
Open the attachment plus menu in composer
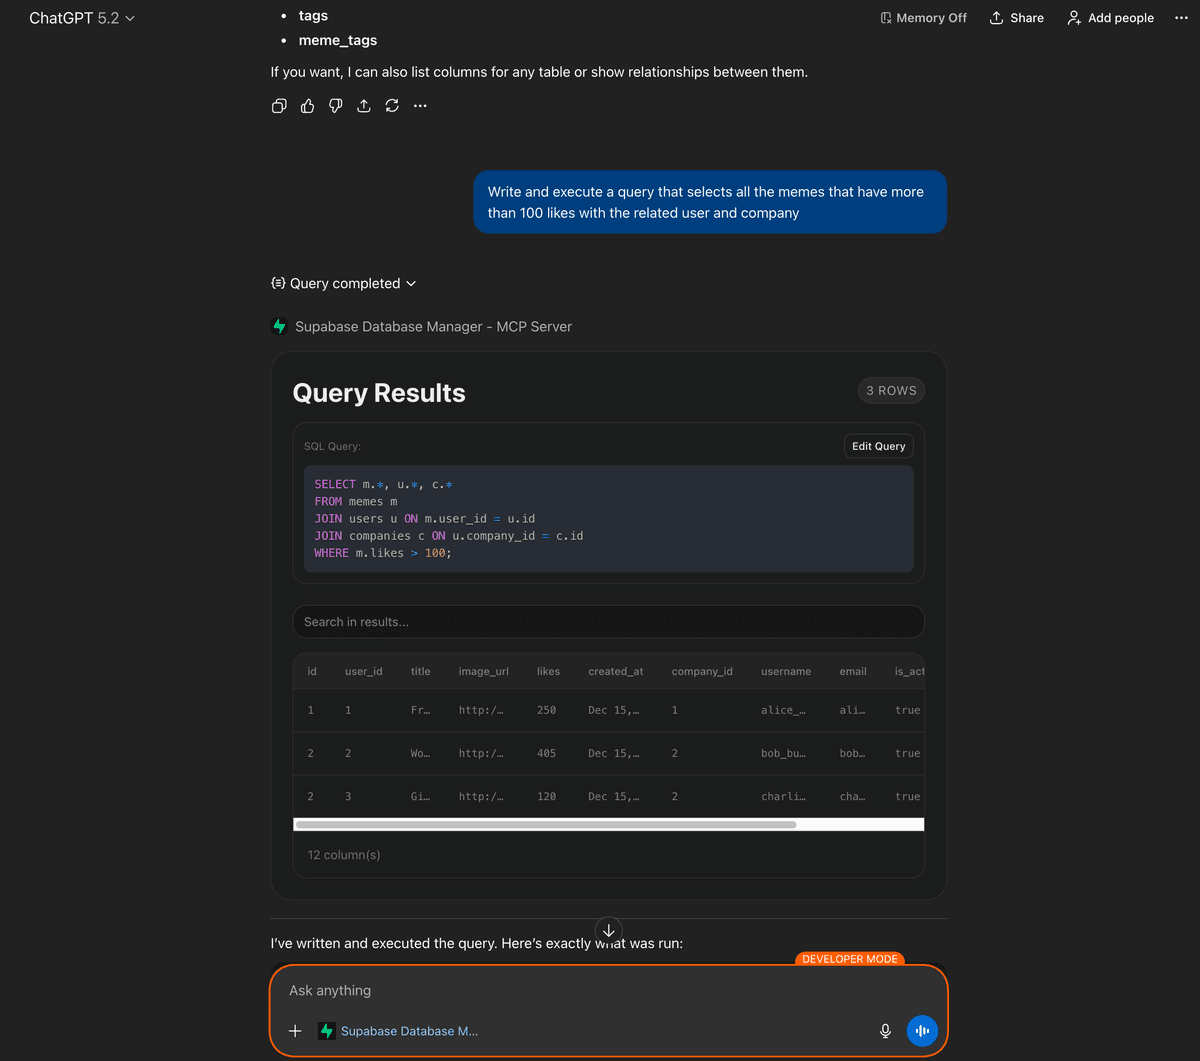295,1030
